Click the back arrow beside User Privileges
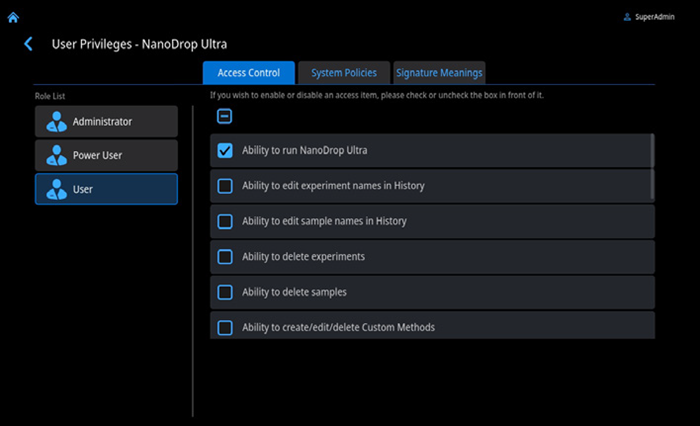The width and height of the screenshot is (700, 426). [x=28, y=44]
